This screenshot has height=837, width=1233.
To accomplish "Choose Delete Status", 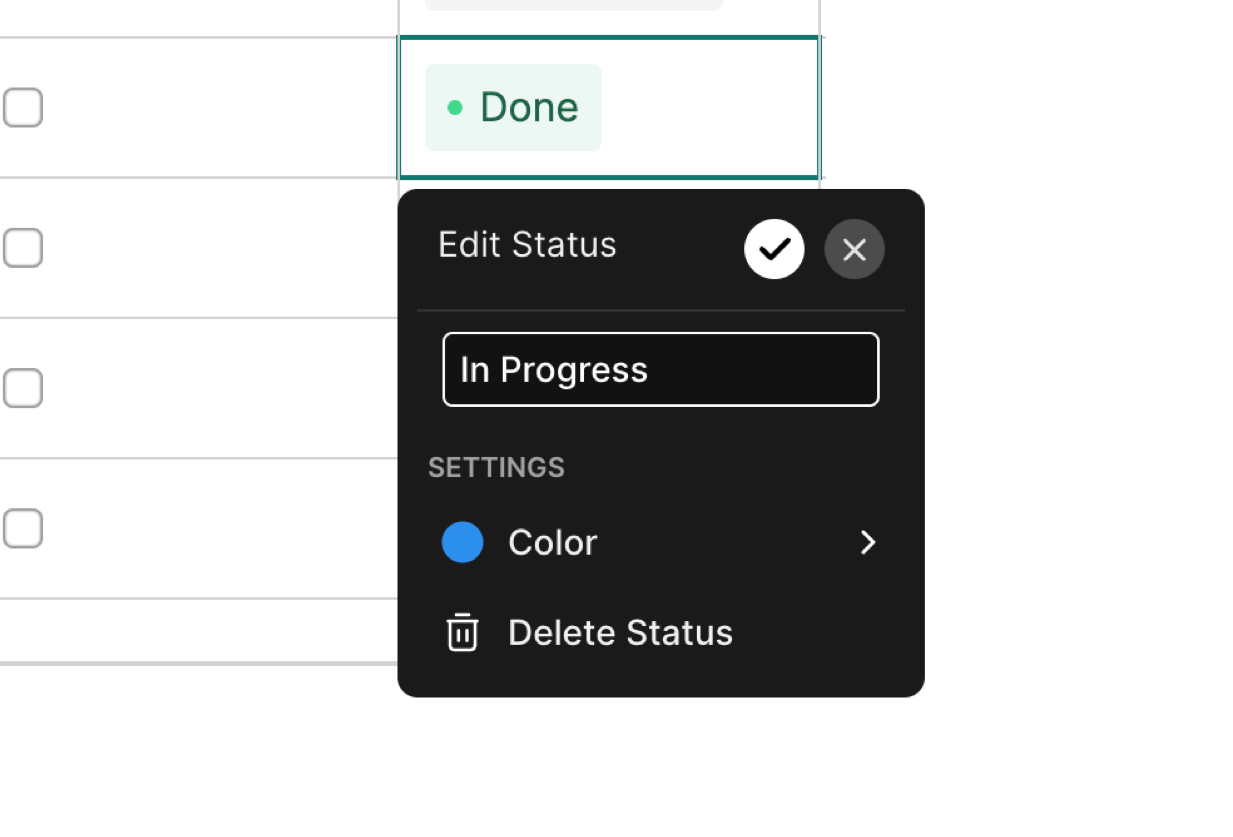I will [x=661, y=633].
